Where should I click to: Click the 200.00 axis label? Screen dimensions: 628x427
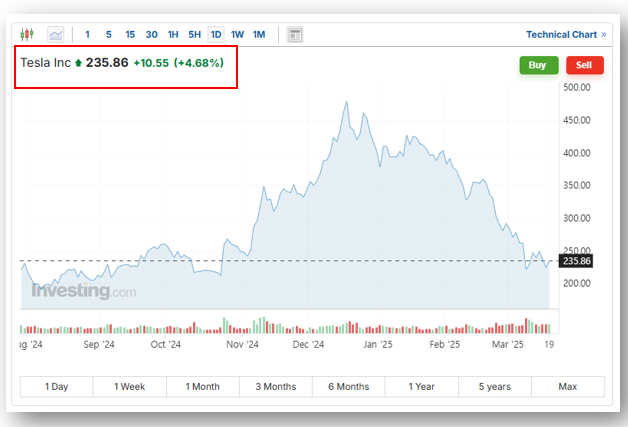point(577,284)
